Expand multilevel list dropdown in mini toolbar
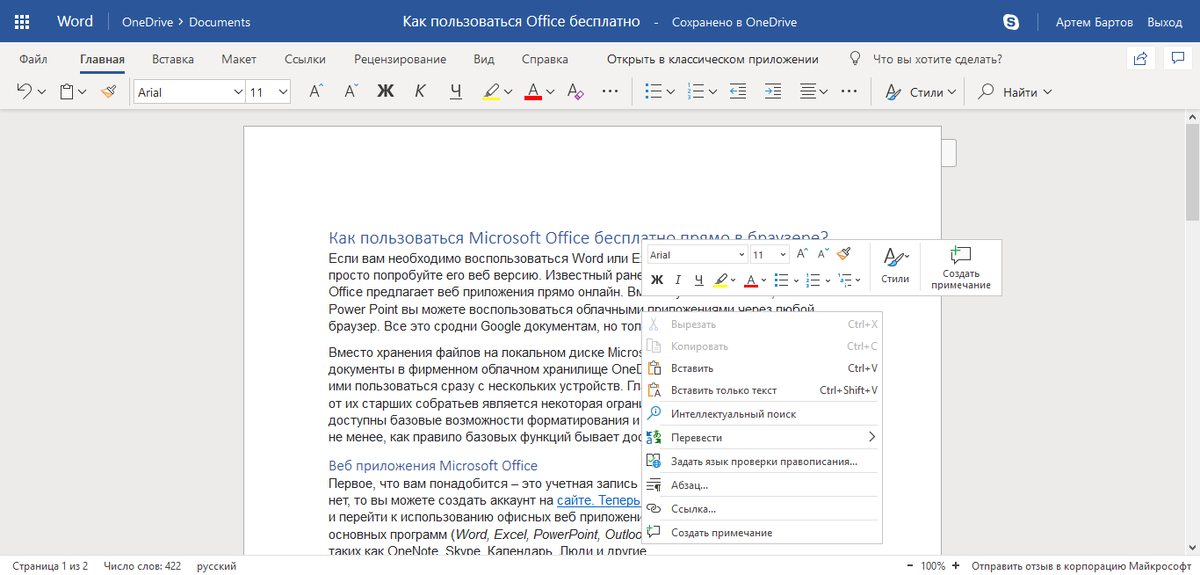This screenshot has height=575, width=1200. tap(858, 281)
